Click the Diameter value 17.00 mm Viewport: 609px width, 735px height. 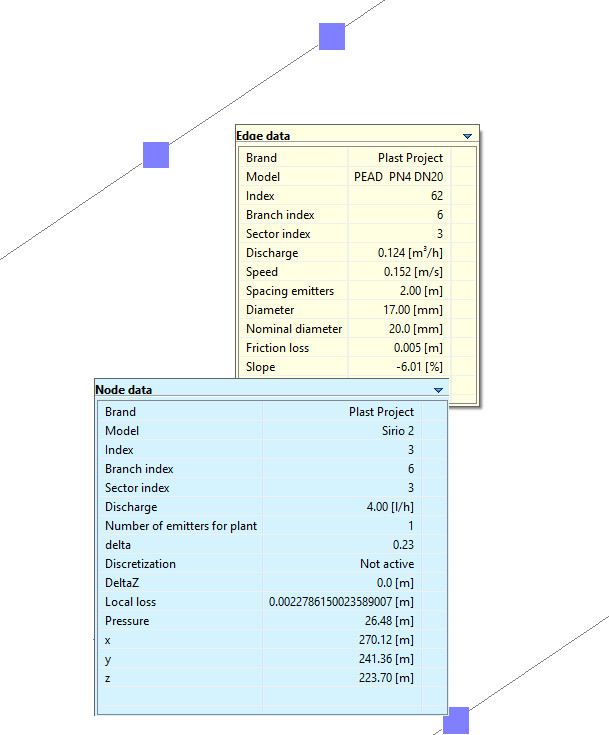pyautogui.click(x=412, y=310)
